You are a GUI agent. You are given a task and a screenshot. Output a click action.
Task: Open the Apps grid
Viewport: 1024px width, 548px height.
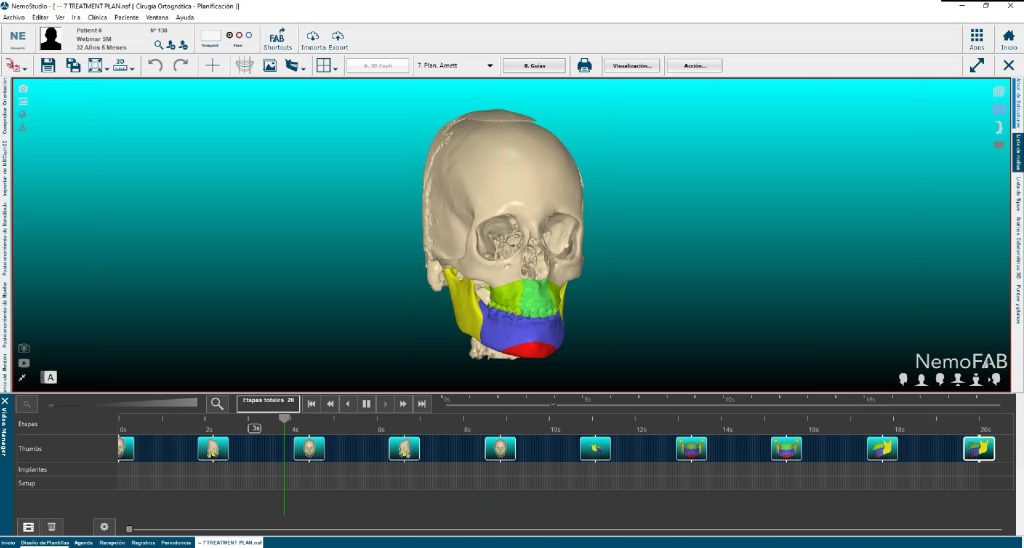977,39
